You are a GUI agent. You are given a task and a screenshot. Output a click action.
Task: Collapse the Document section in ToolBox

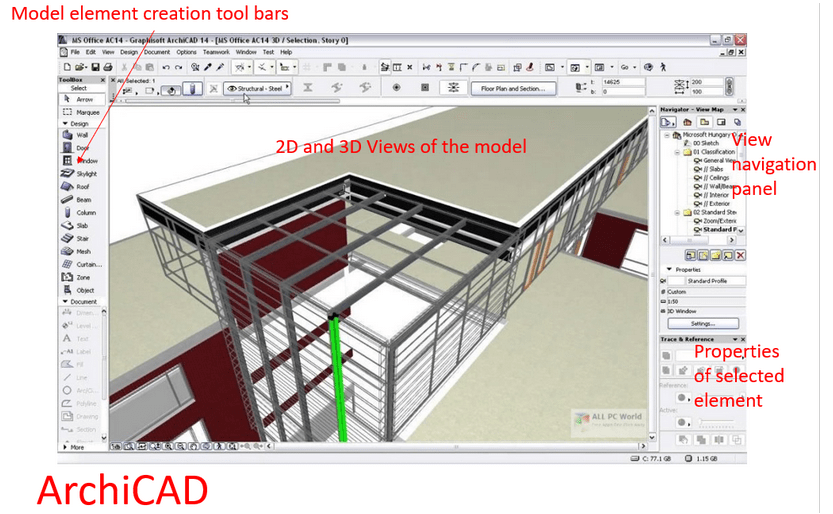65,301
